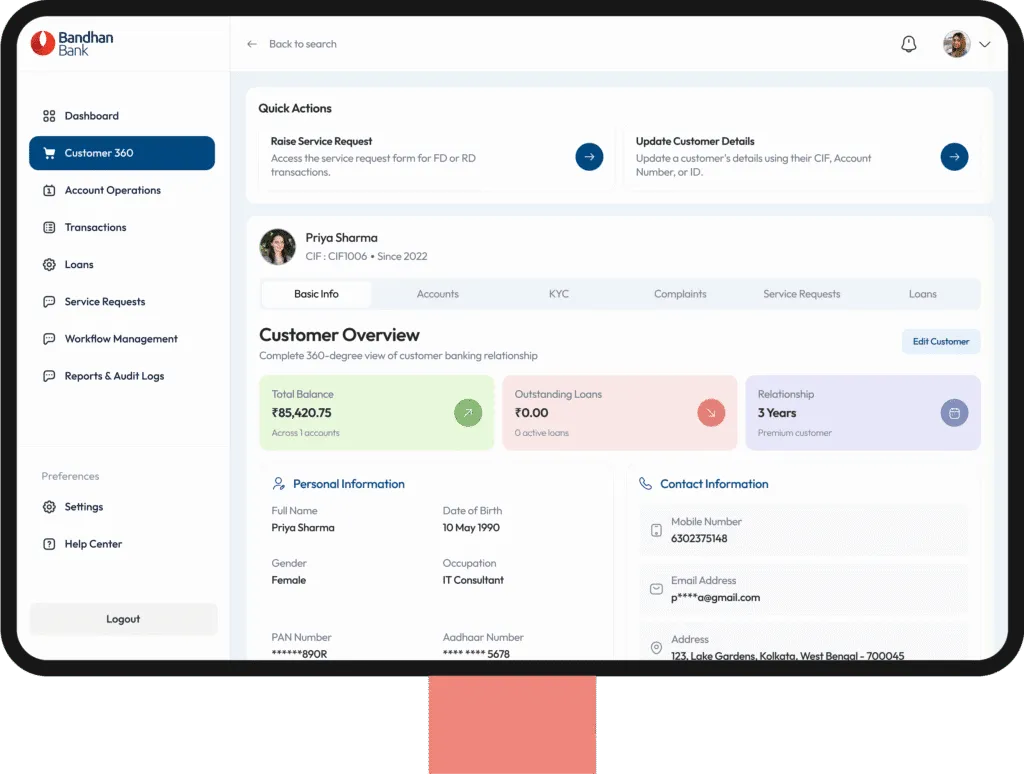The height and width of the screenshot is (774, 1024).
Task: Click Priya Sharma's profile photo
Action: (277, 246)
